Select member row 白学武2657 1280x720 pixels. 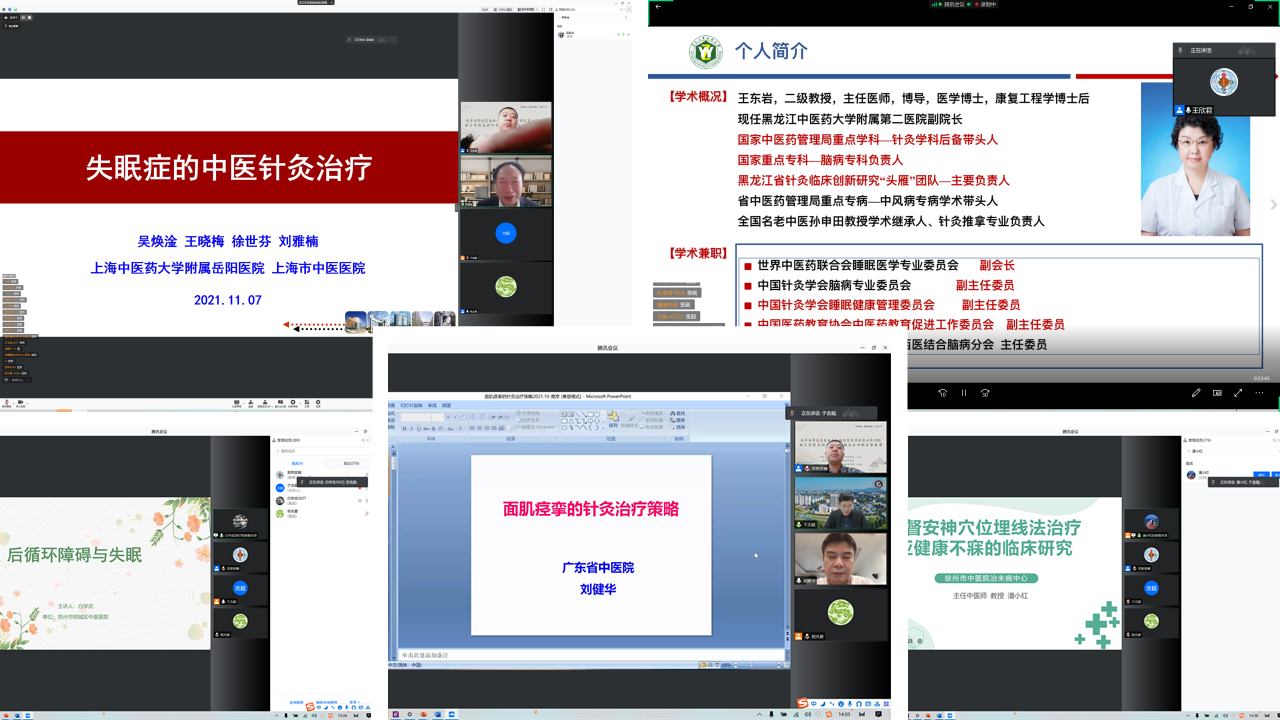pyautogui.click(x=322, y=500)
